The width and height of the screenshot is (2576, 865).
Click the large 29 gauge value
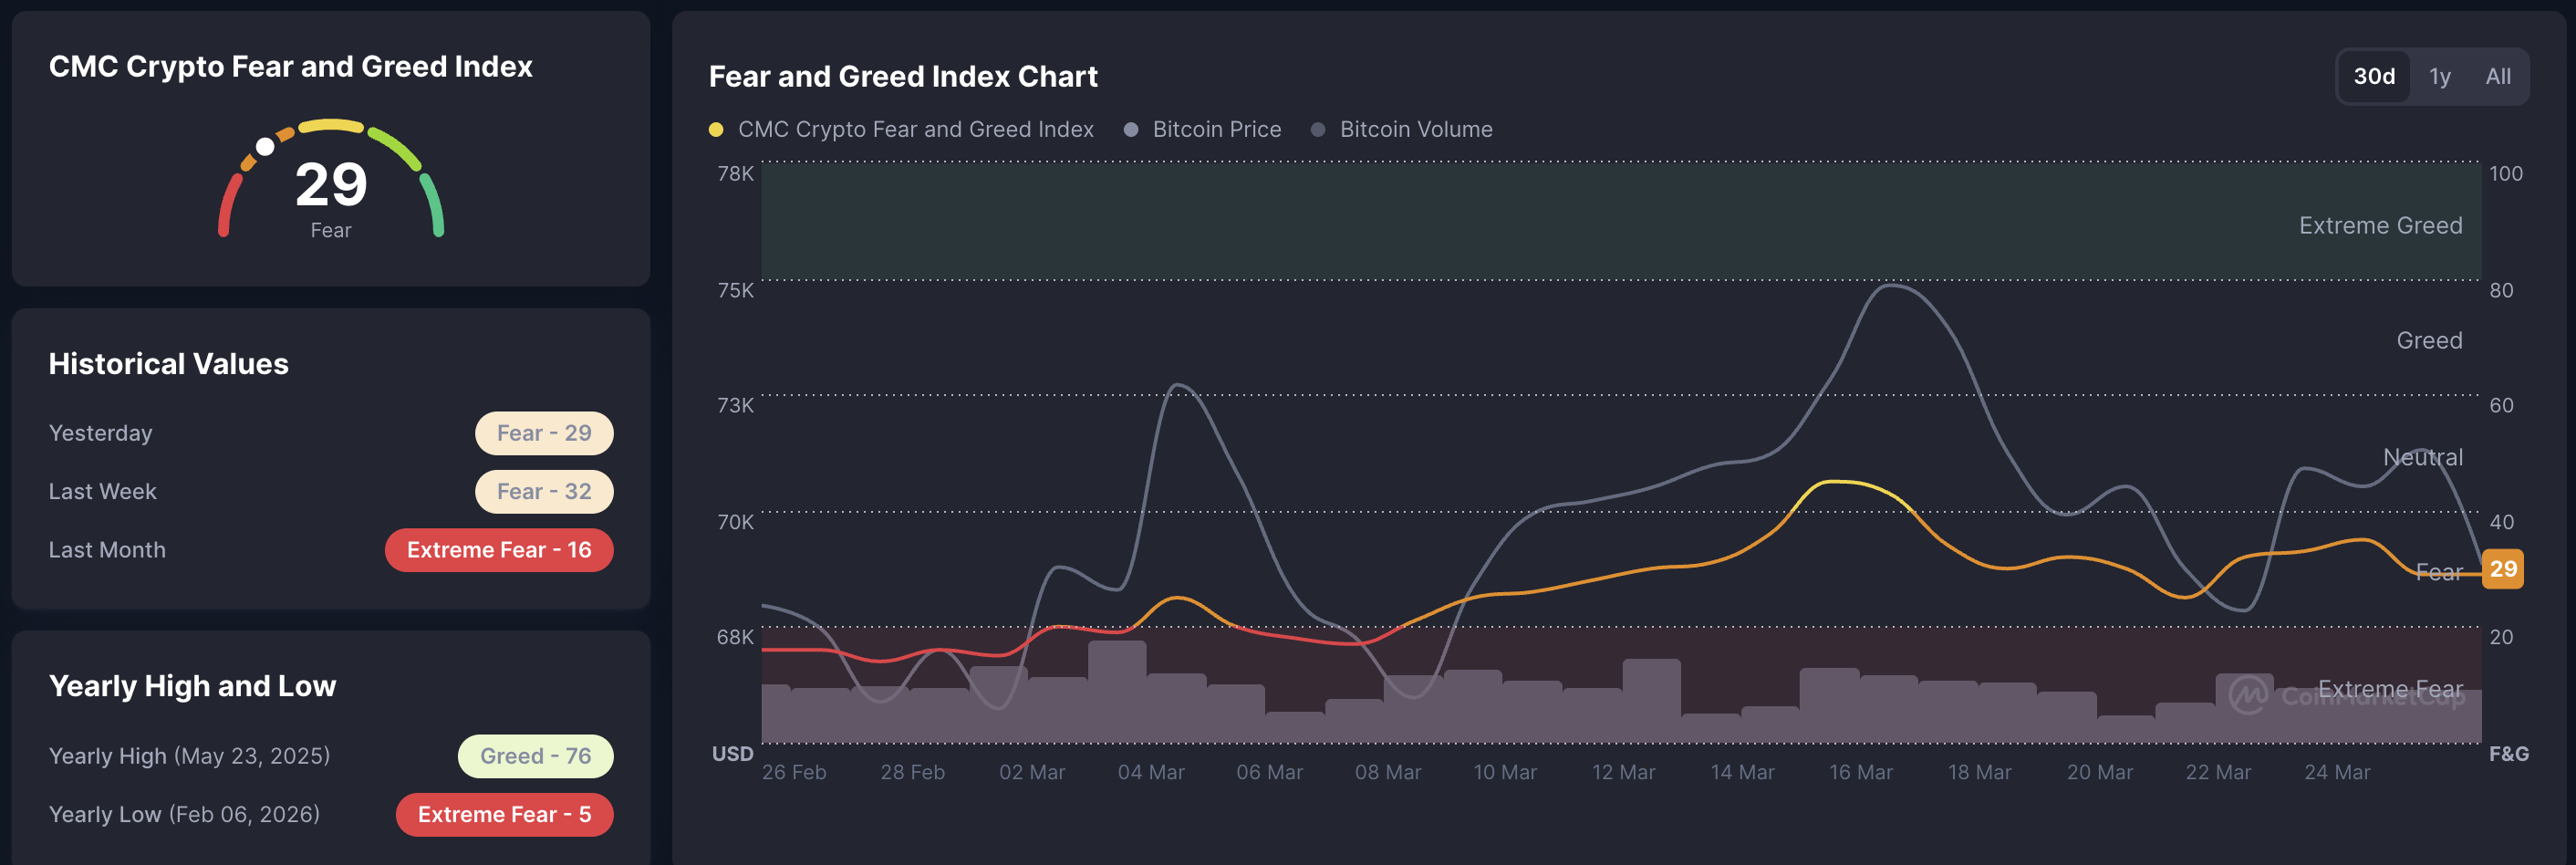click(331, 185)
